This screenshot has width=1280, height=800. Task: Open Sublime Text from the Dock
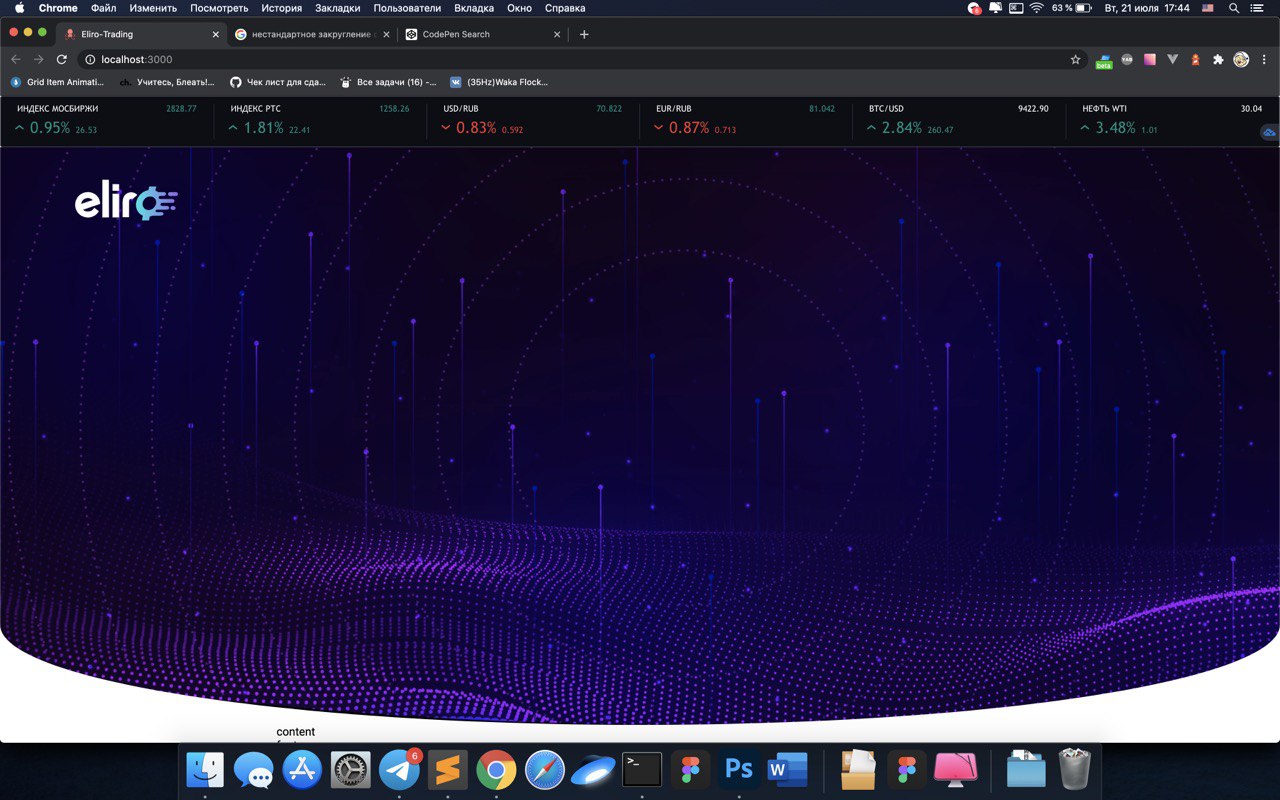[x=448, y=770]
